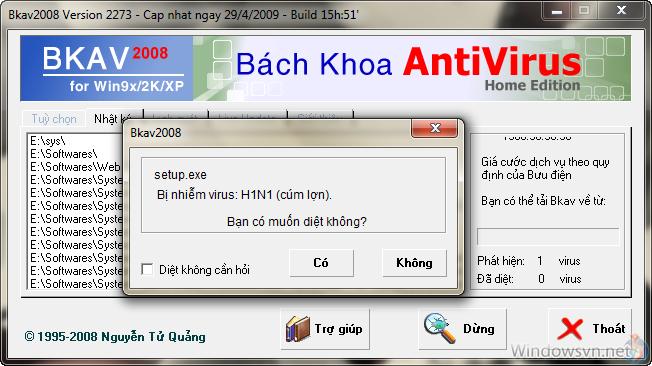652x366 pixels.
Task: Switch to the Tuỳ chọn tab
Action: pyautogui.click(x=54, y=119)
